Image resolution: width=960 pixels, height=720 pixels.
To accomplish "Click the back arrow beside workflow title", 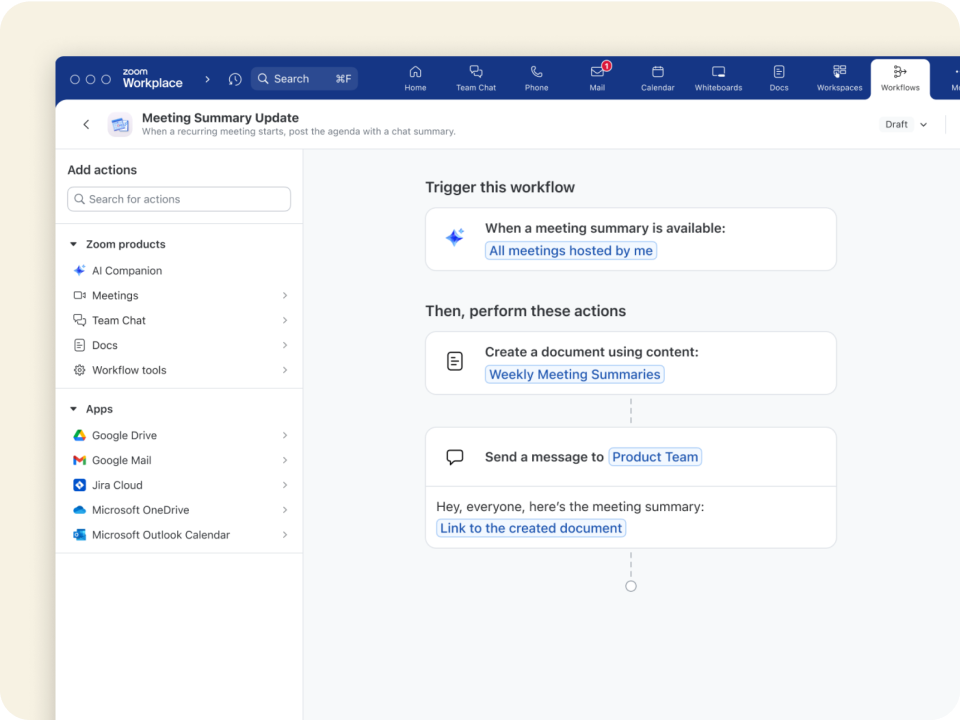I will [86, 125].
